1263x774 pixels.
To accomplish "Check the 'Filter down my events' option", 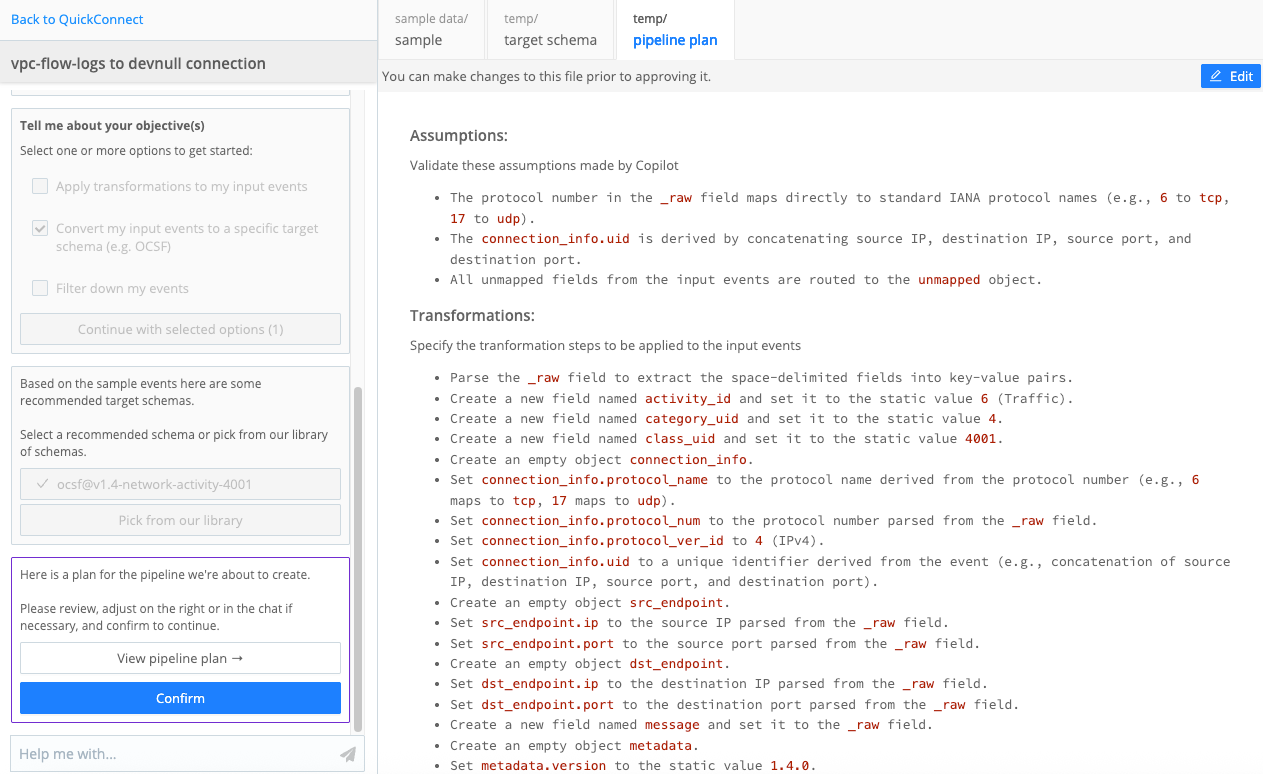I will point(40,288).
